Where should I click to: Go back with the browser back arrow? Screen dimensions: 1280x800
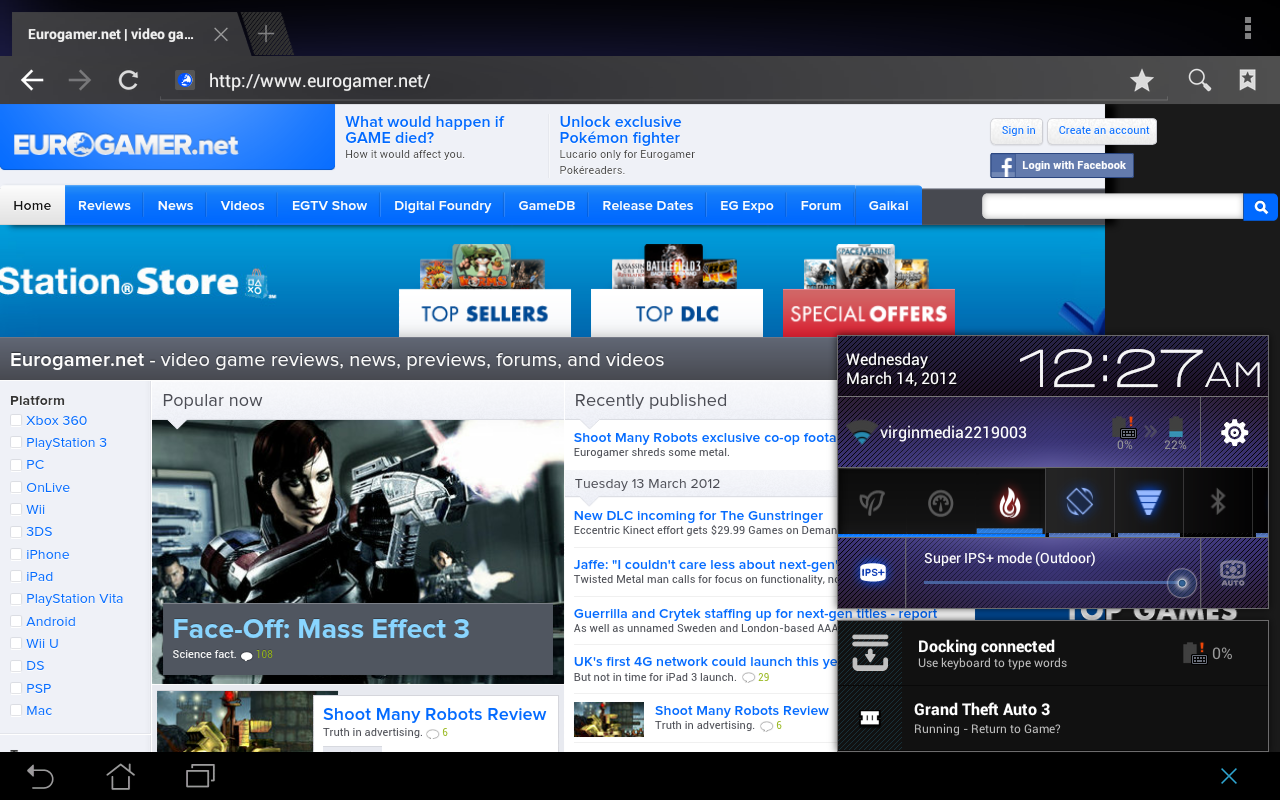tap(32, 81)
